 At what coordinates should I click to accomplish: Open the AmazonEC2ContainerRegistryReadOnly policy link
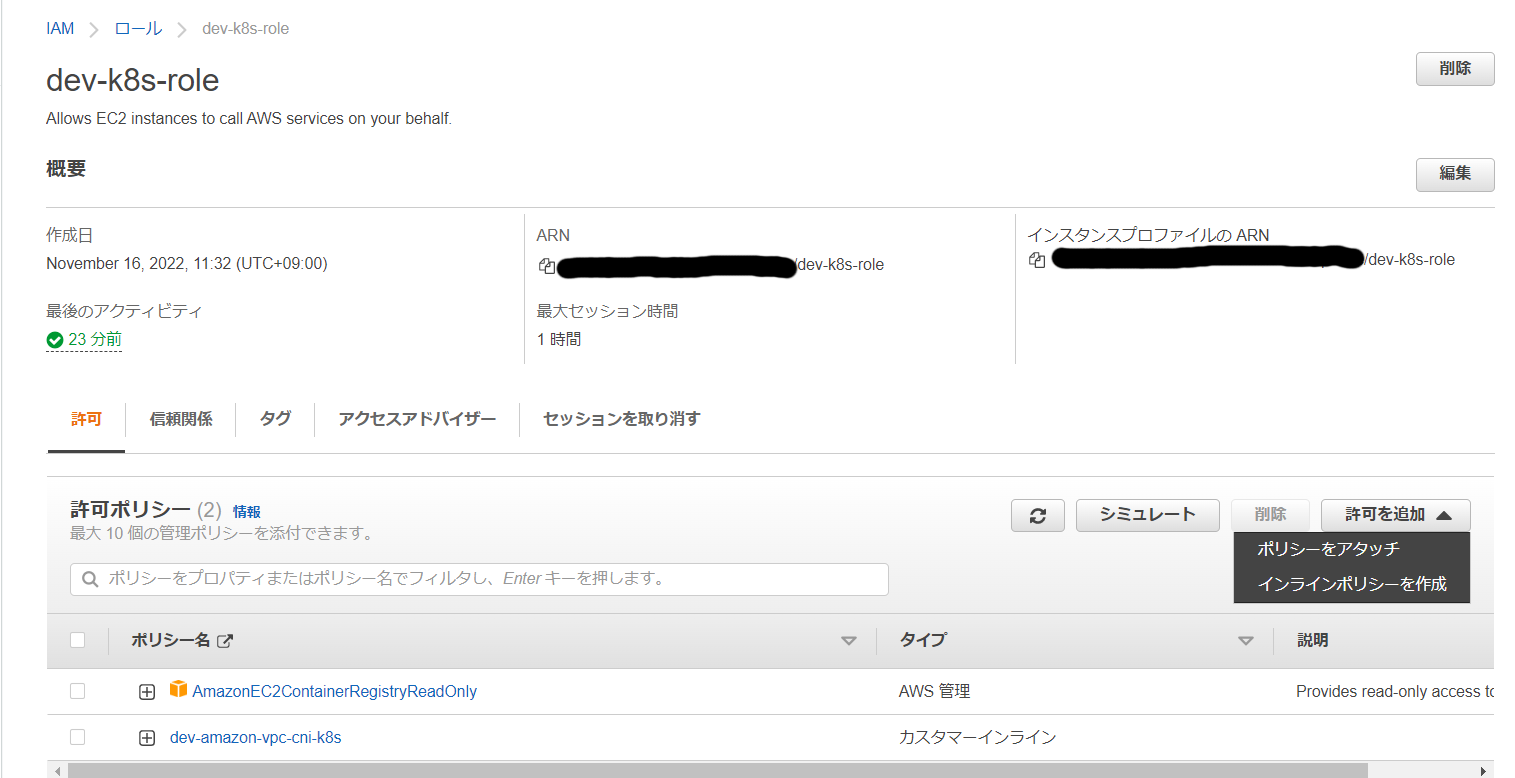click(x=334, y=691)
